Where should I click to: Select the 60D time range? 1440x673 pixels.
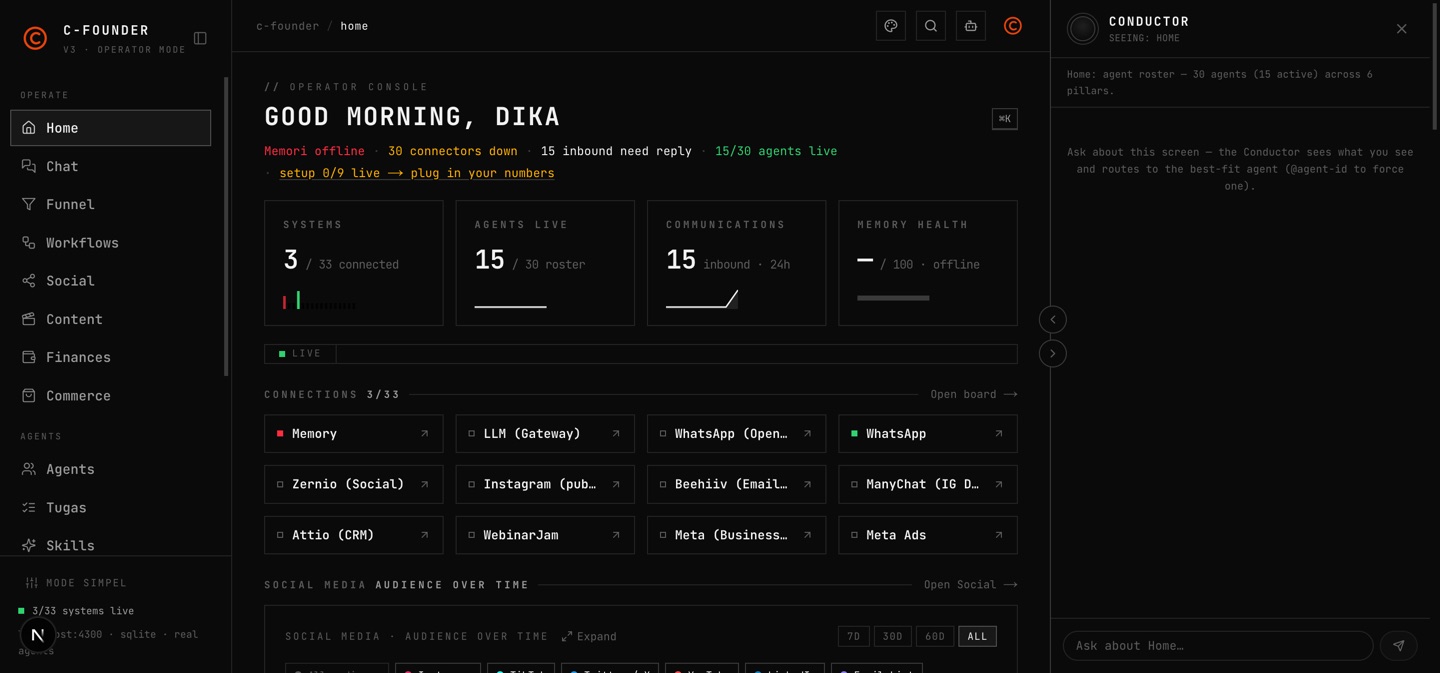click(935, 636)
